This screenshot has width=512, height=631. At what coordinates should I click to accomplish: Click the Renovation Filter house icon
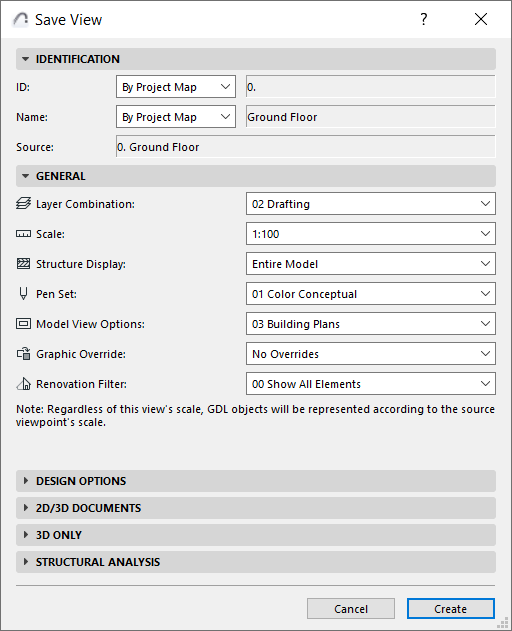(x=23, y=384)
